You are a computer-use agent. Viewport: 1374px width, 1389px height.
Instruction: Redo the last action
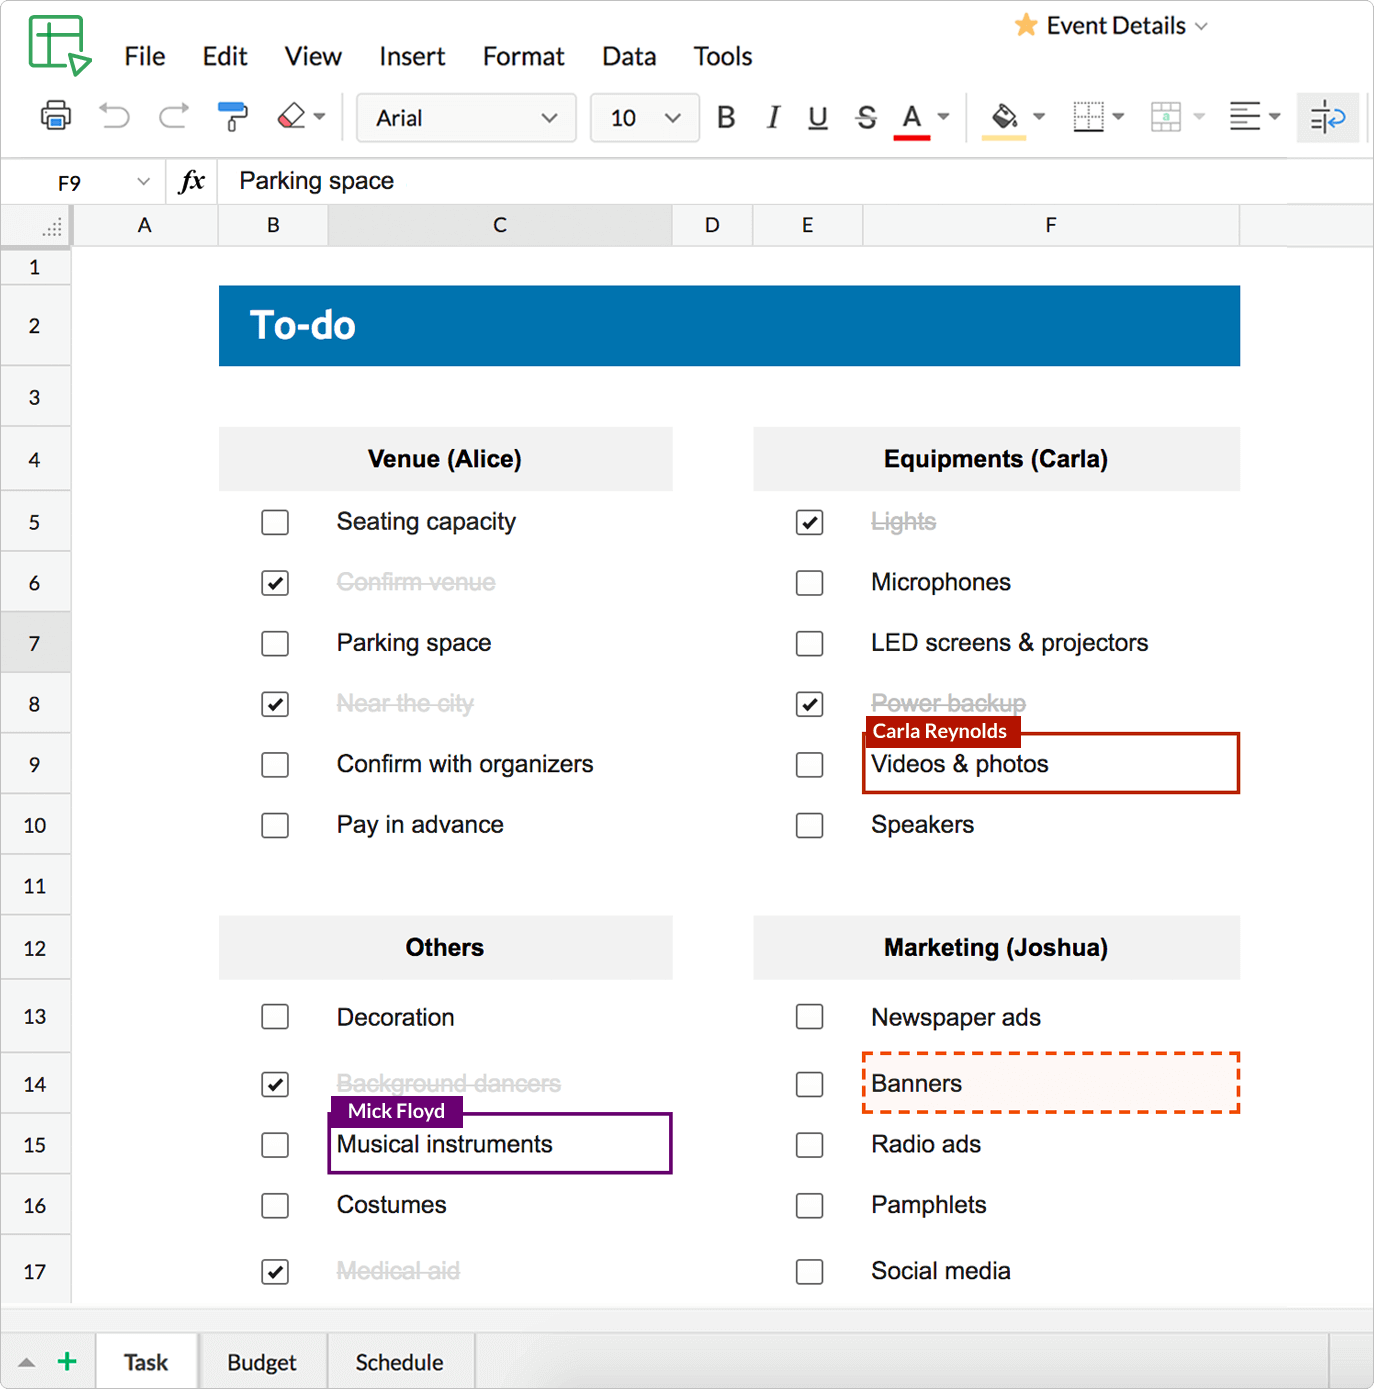172,117
